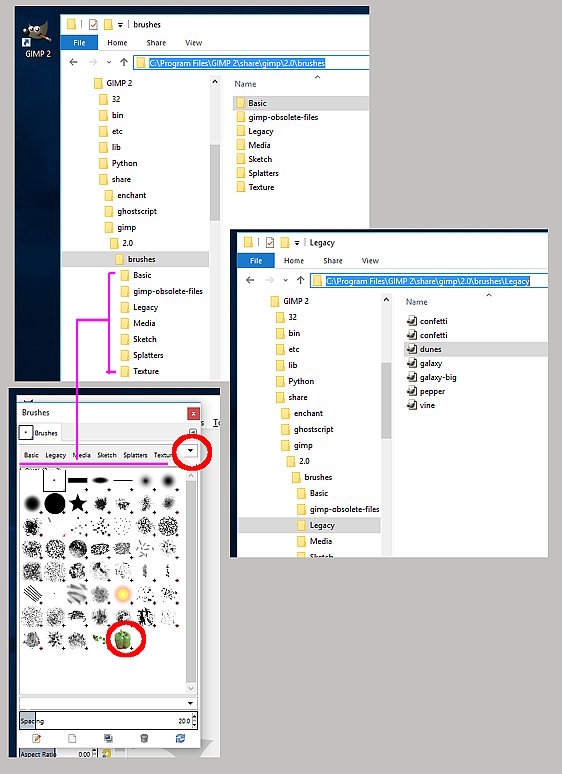Click the File button in Legacy window
562x774 pixels.
tap(256, 261)
